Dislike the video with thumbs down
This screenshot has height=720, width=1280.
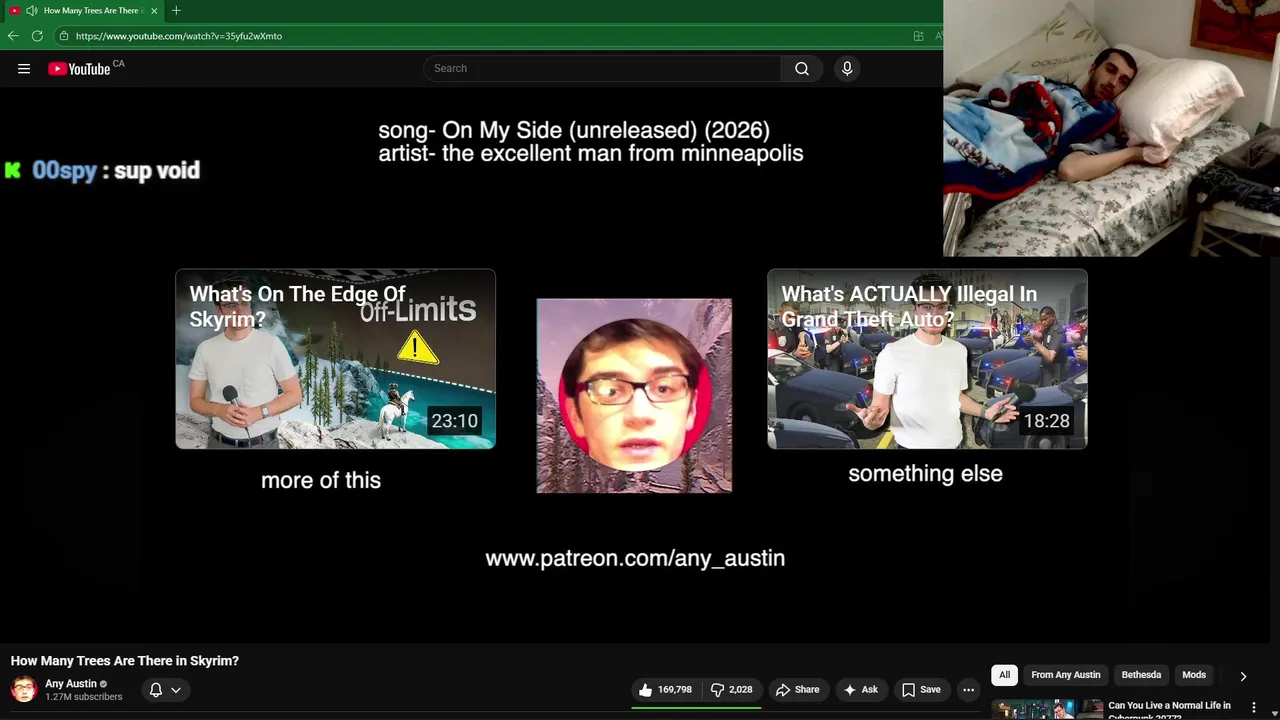pos(732,689)
